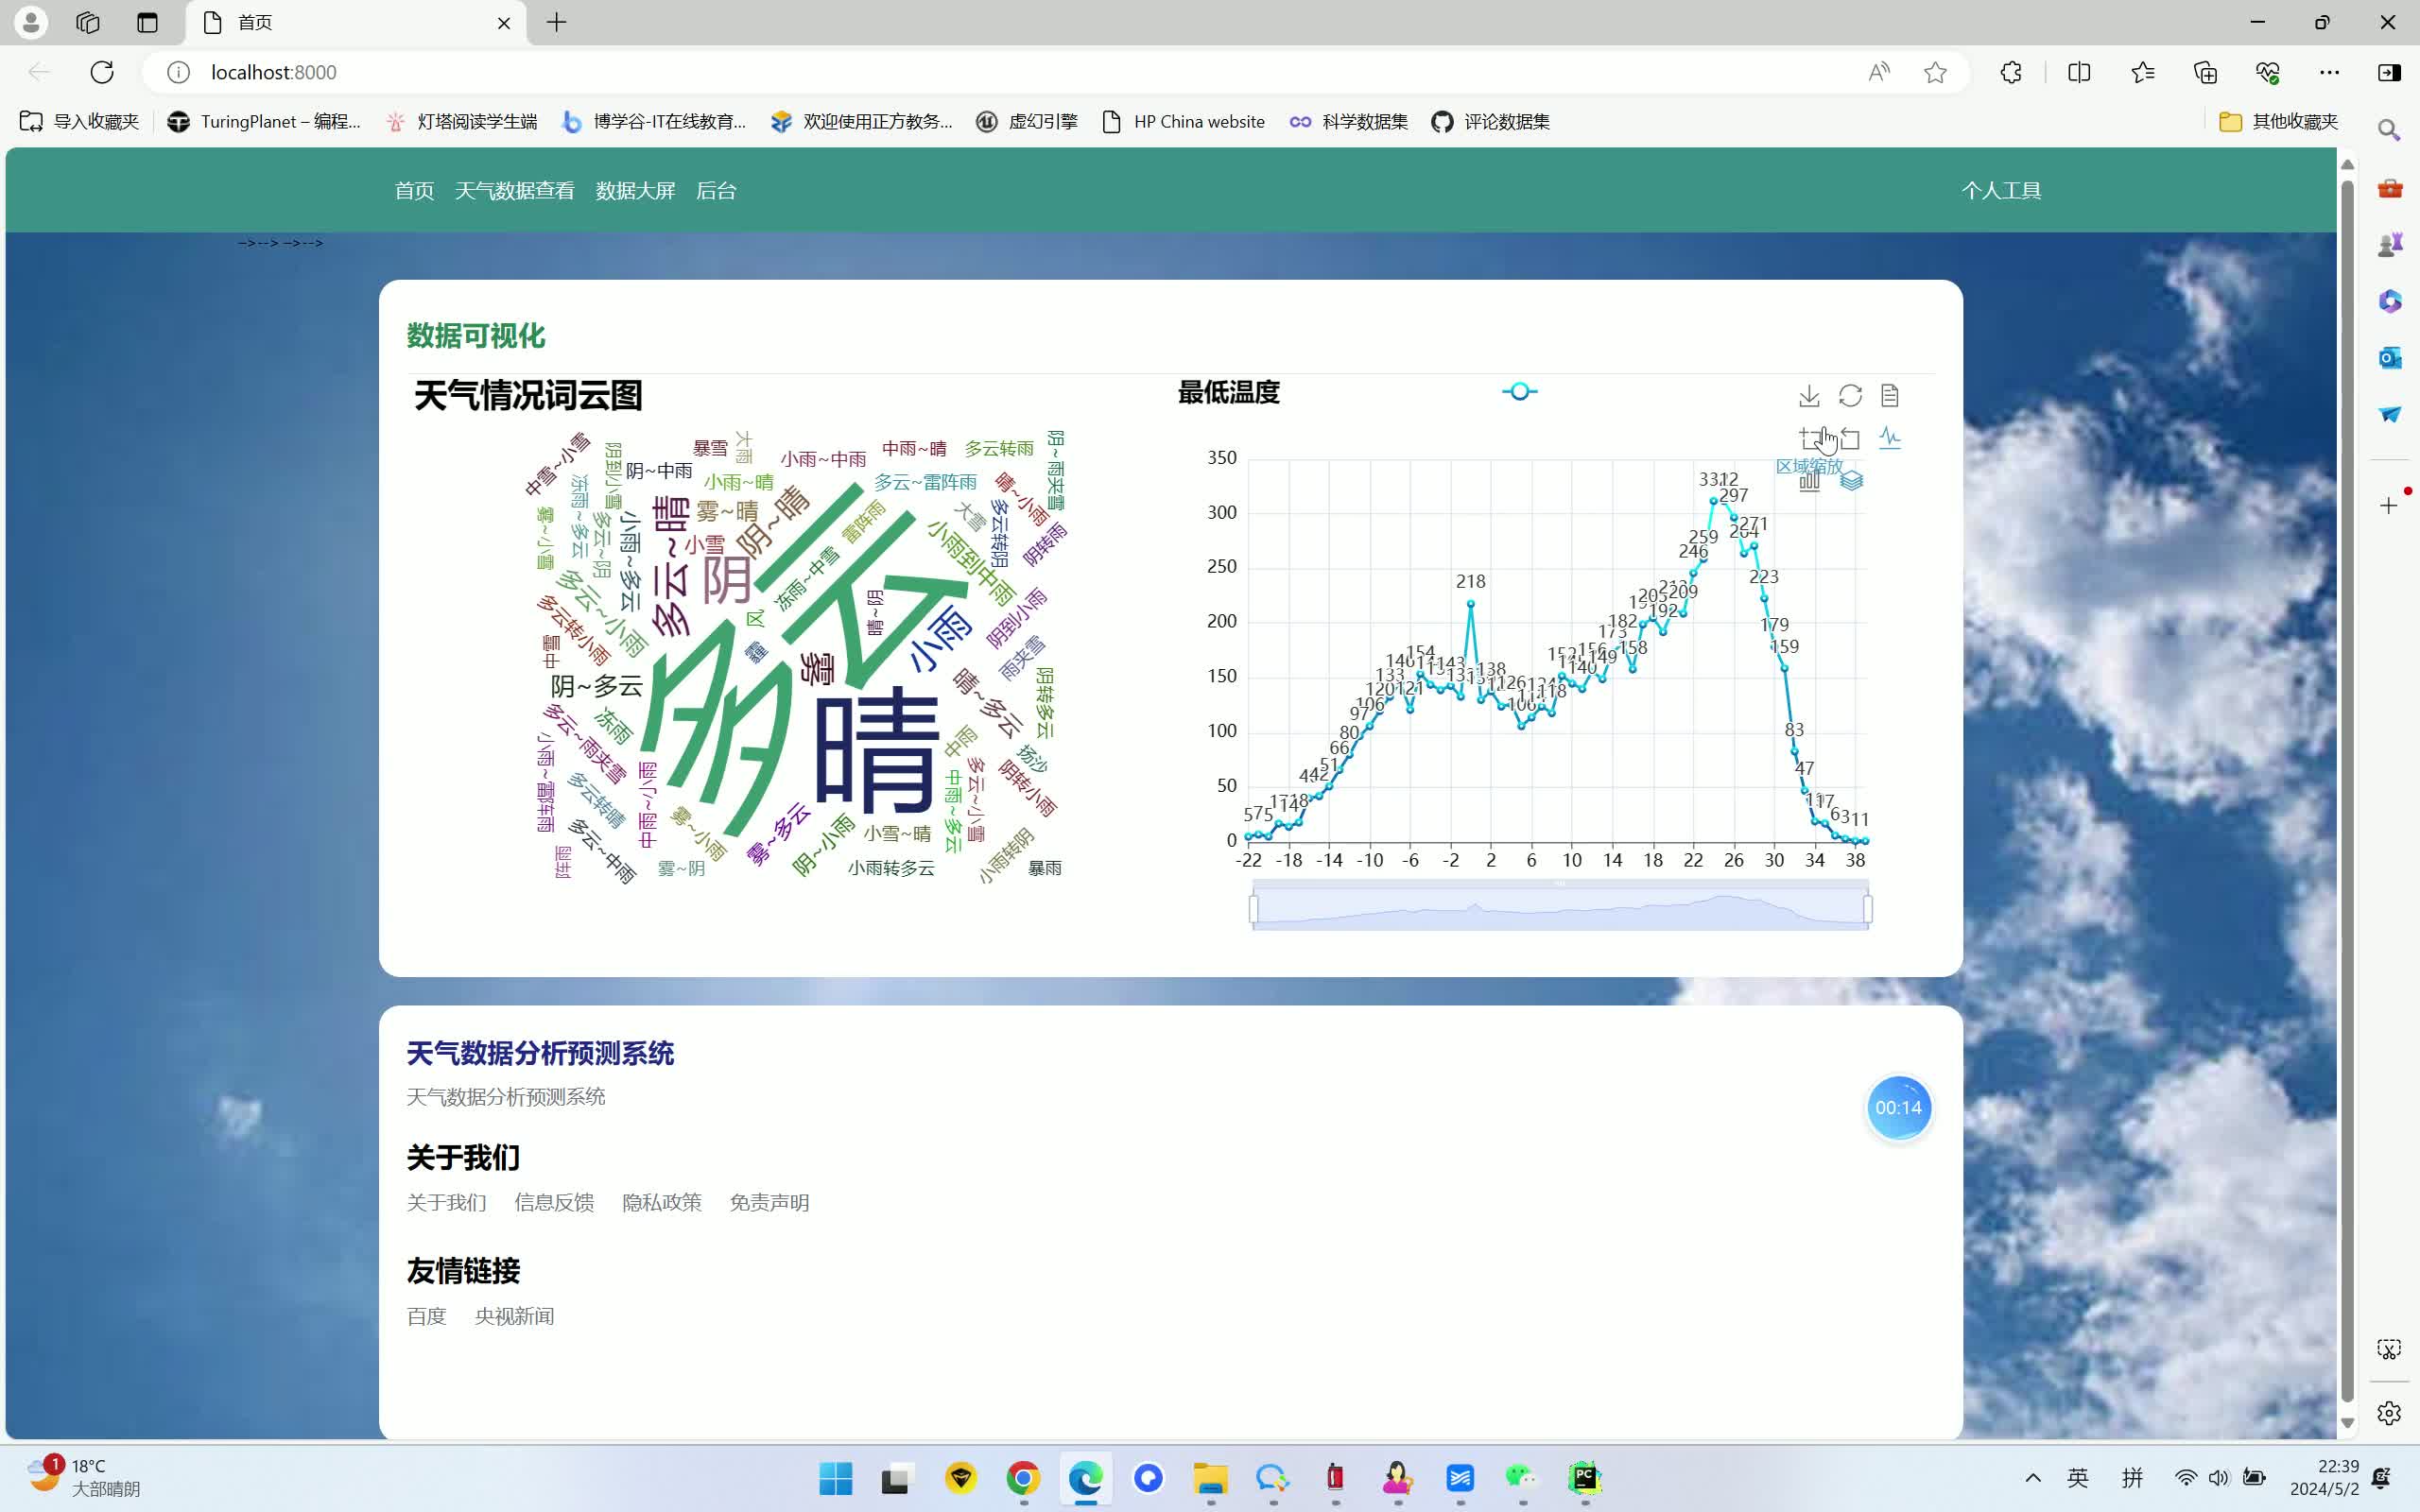Activate the area zoom tool icon
The width and height of the screenshot is (2420, 1512).
[1810, 438]
